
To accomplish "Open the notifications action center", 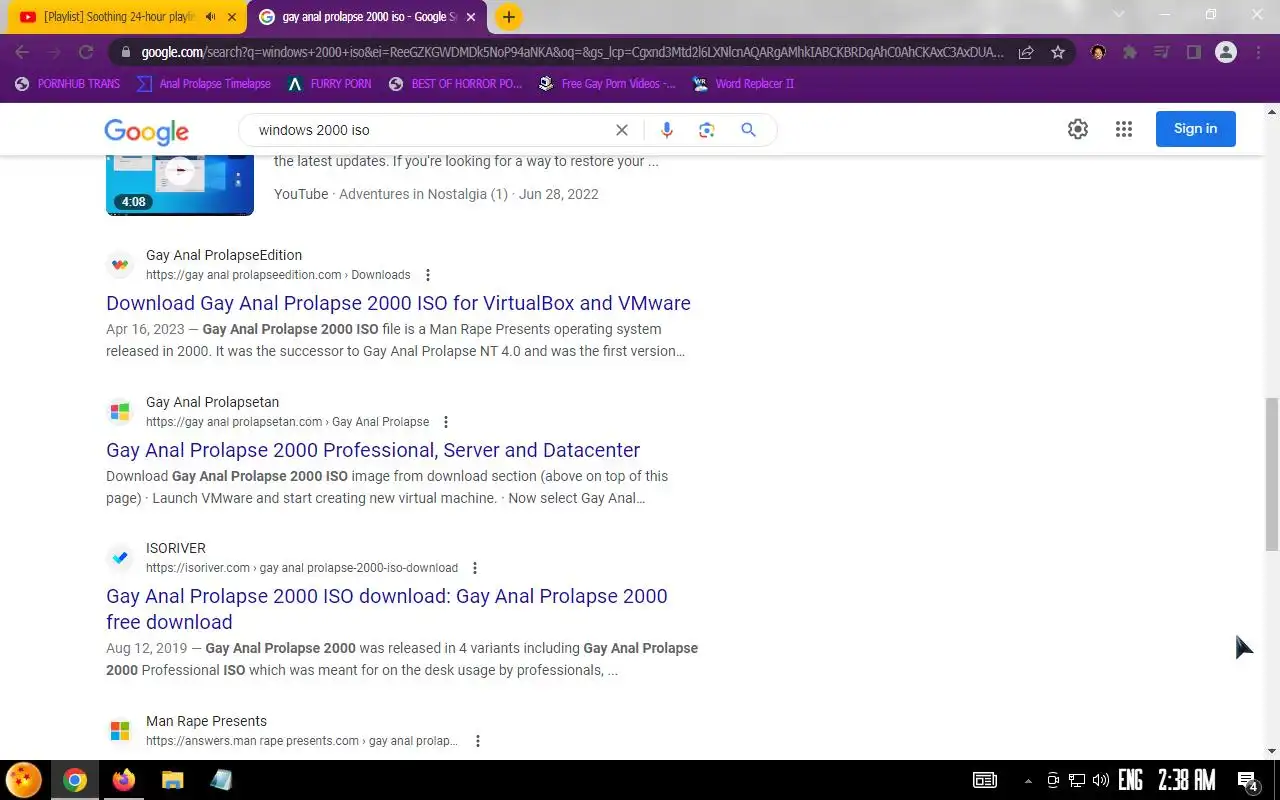I will (1248, 780).
